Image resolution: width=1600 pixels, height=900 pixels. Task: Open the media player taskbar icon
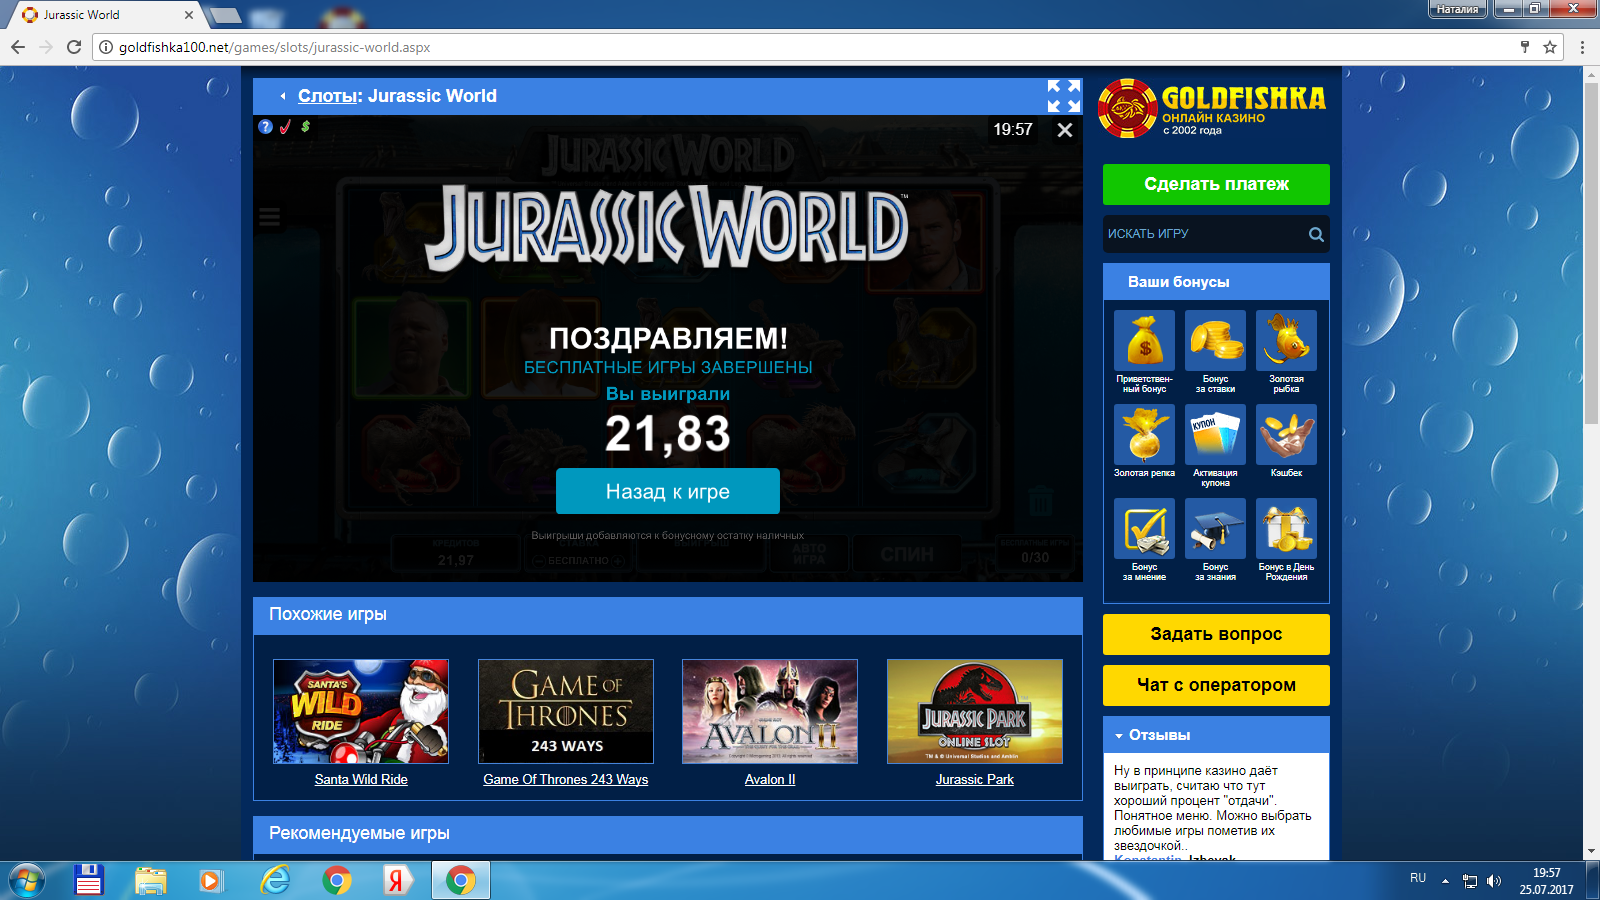(x=211, y=880)
